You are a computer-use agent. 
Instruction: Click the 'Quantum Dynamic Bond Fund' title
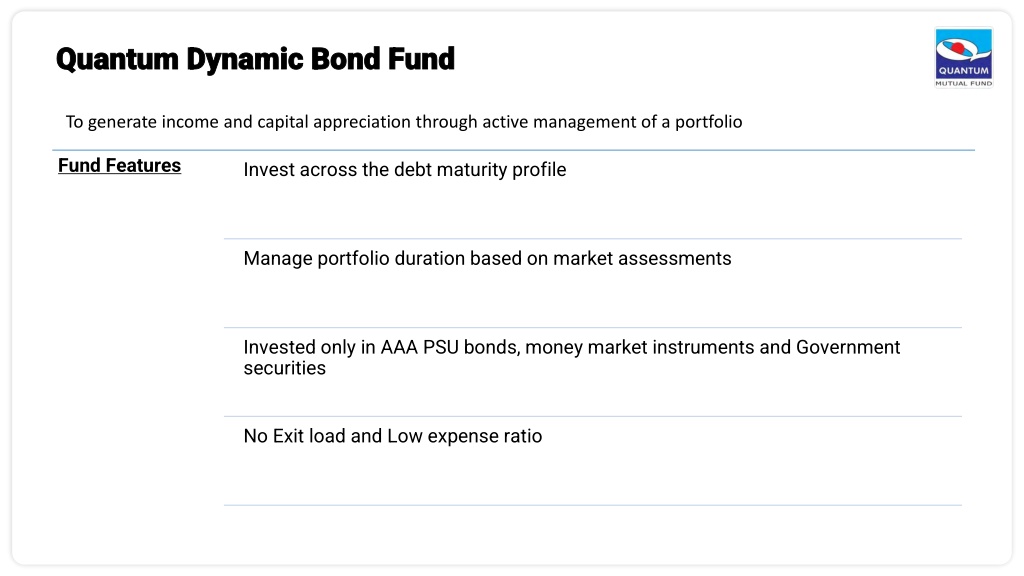point(255,59)
